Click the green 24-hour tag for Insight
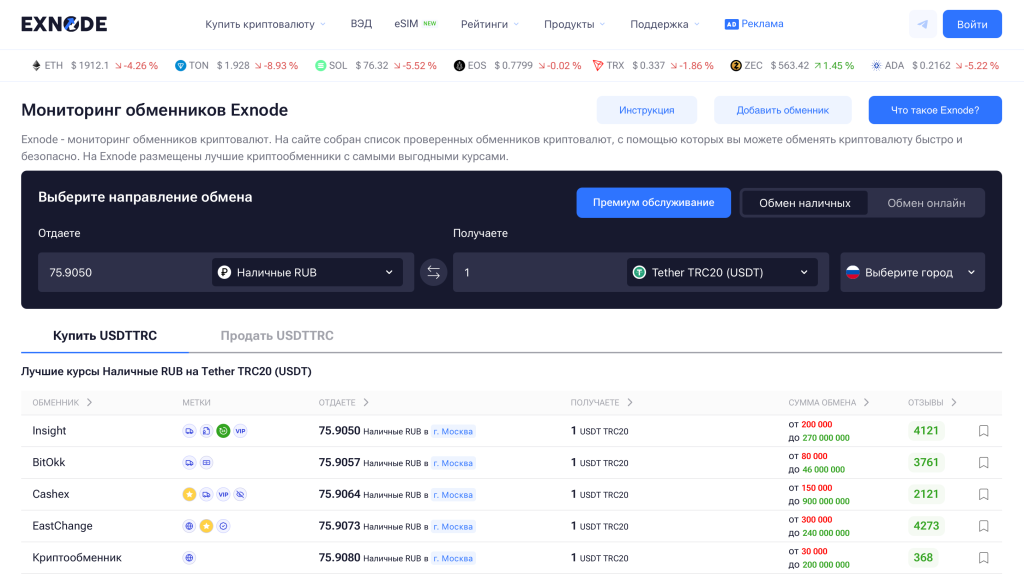The image size is (1024, 574). point(223,431)
